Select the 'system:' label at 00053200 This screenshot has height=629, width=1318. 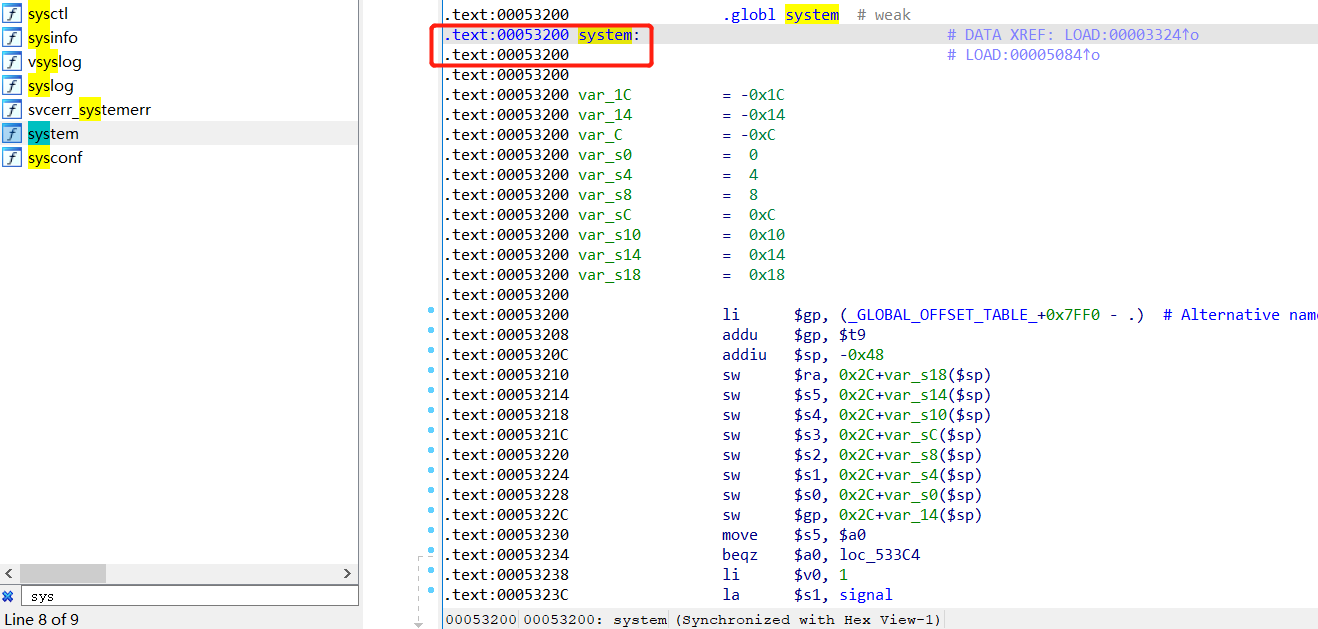[x=609, y=35]
